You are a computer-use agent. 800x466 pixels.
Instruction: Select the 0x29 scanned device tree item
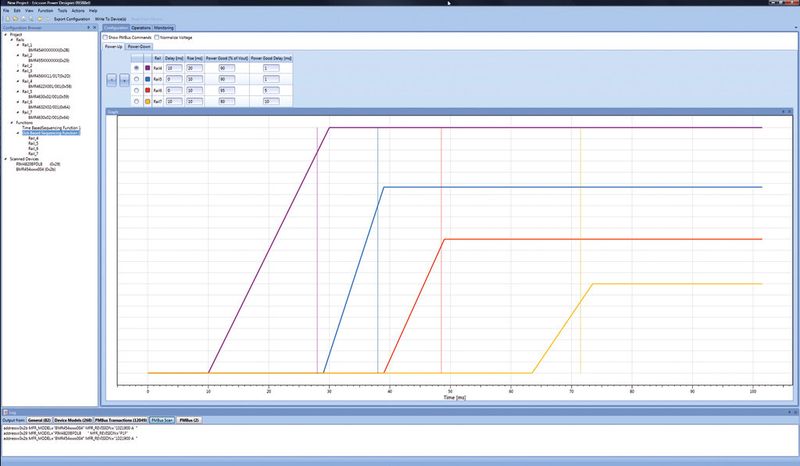(x=38, y=164)
